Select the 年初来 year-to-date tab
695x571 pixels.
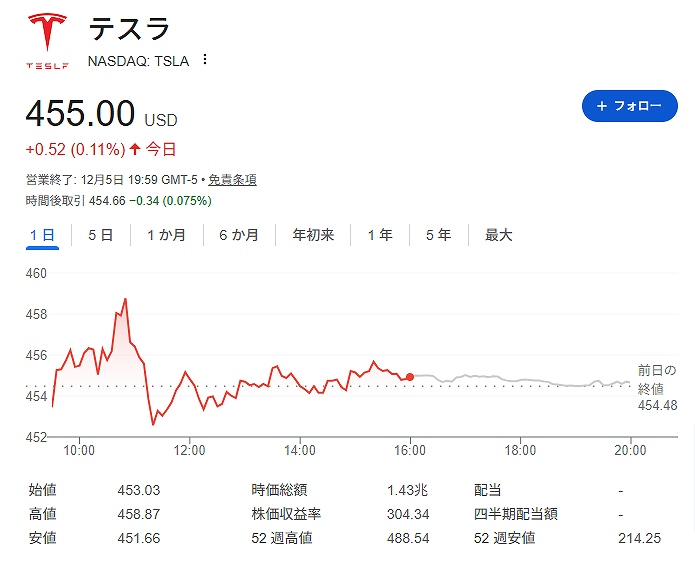(313, 236)
